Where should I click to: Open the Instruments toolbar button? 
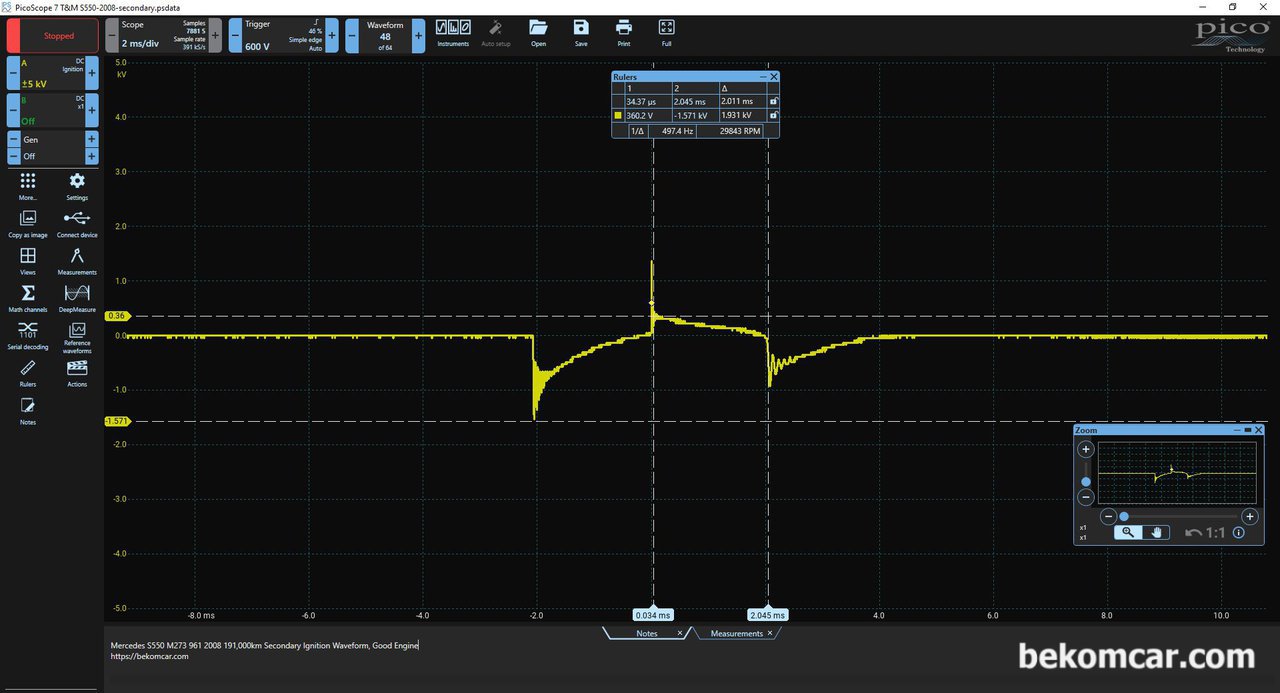coord(453,32)
